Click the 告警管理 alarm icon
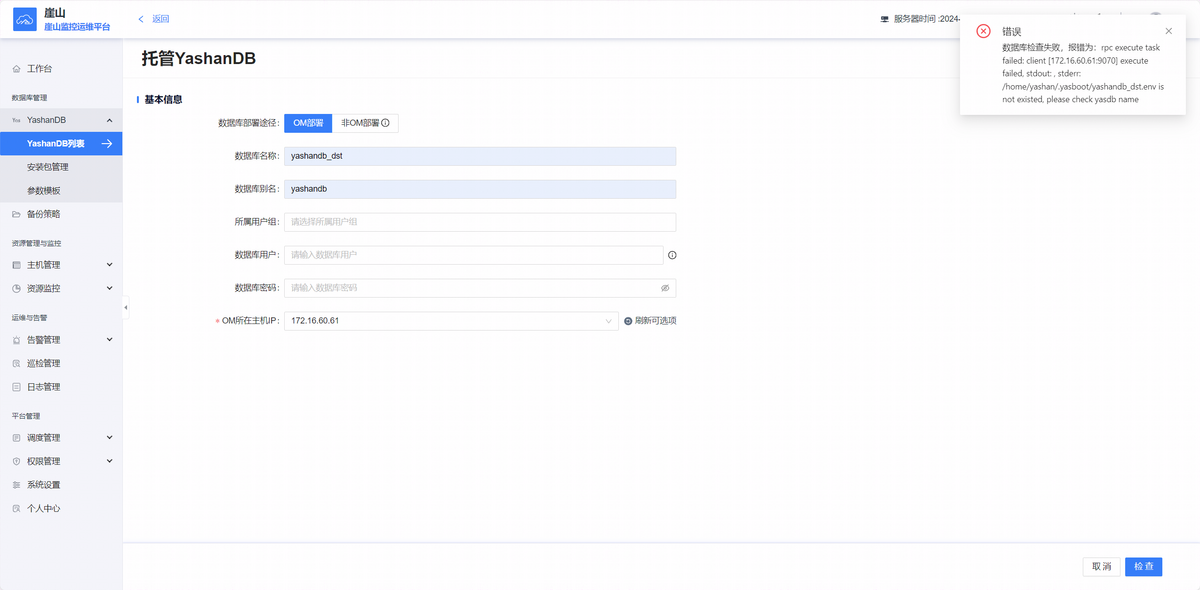This screenshot has width=1200, height=590. 16,340
